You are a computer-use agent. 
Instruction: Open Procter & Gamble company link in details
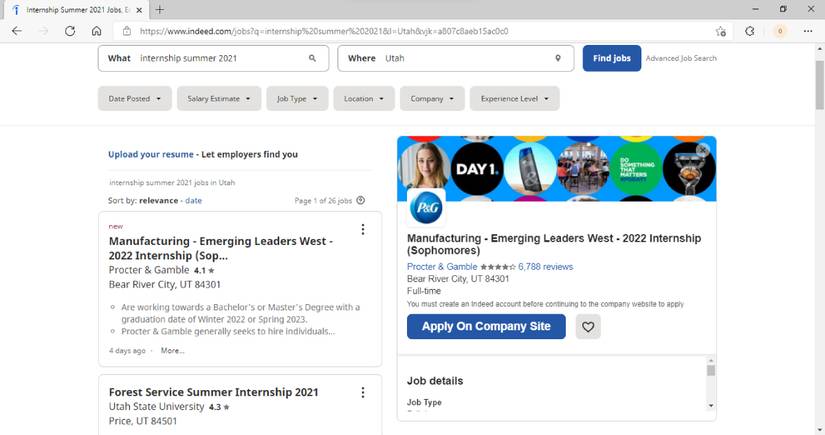click(442, 267)
